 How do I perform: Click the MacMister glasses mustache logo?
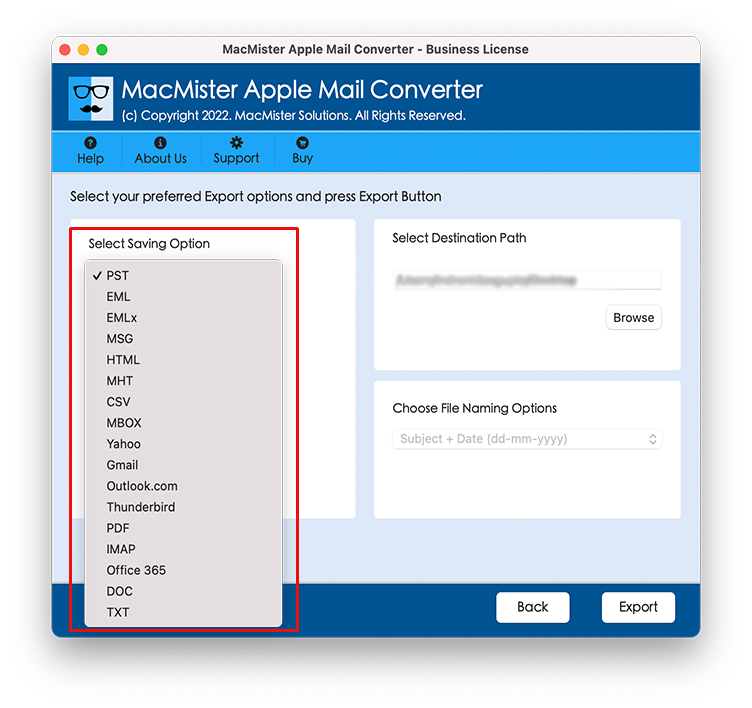click(91, 99)
